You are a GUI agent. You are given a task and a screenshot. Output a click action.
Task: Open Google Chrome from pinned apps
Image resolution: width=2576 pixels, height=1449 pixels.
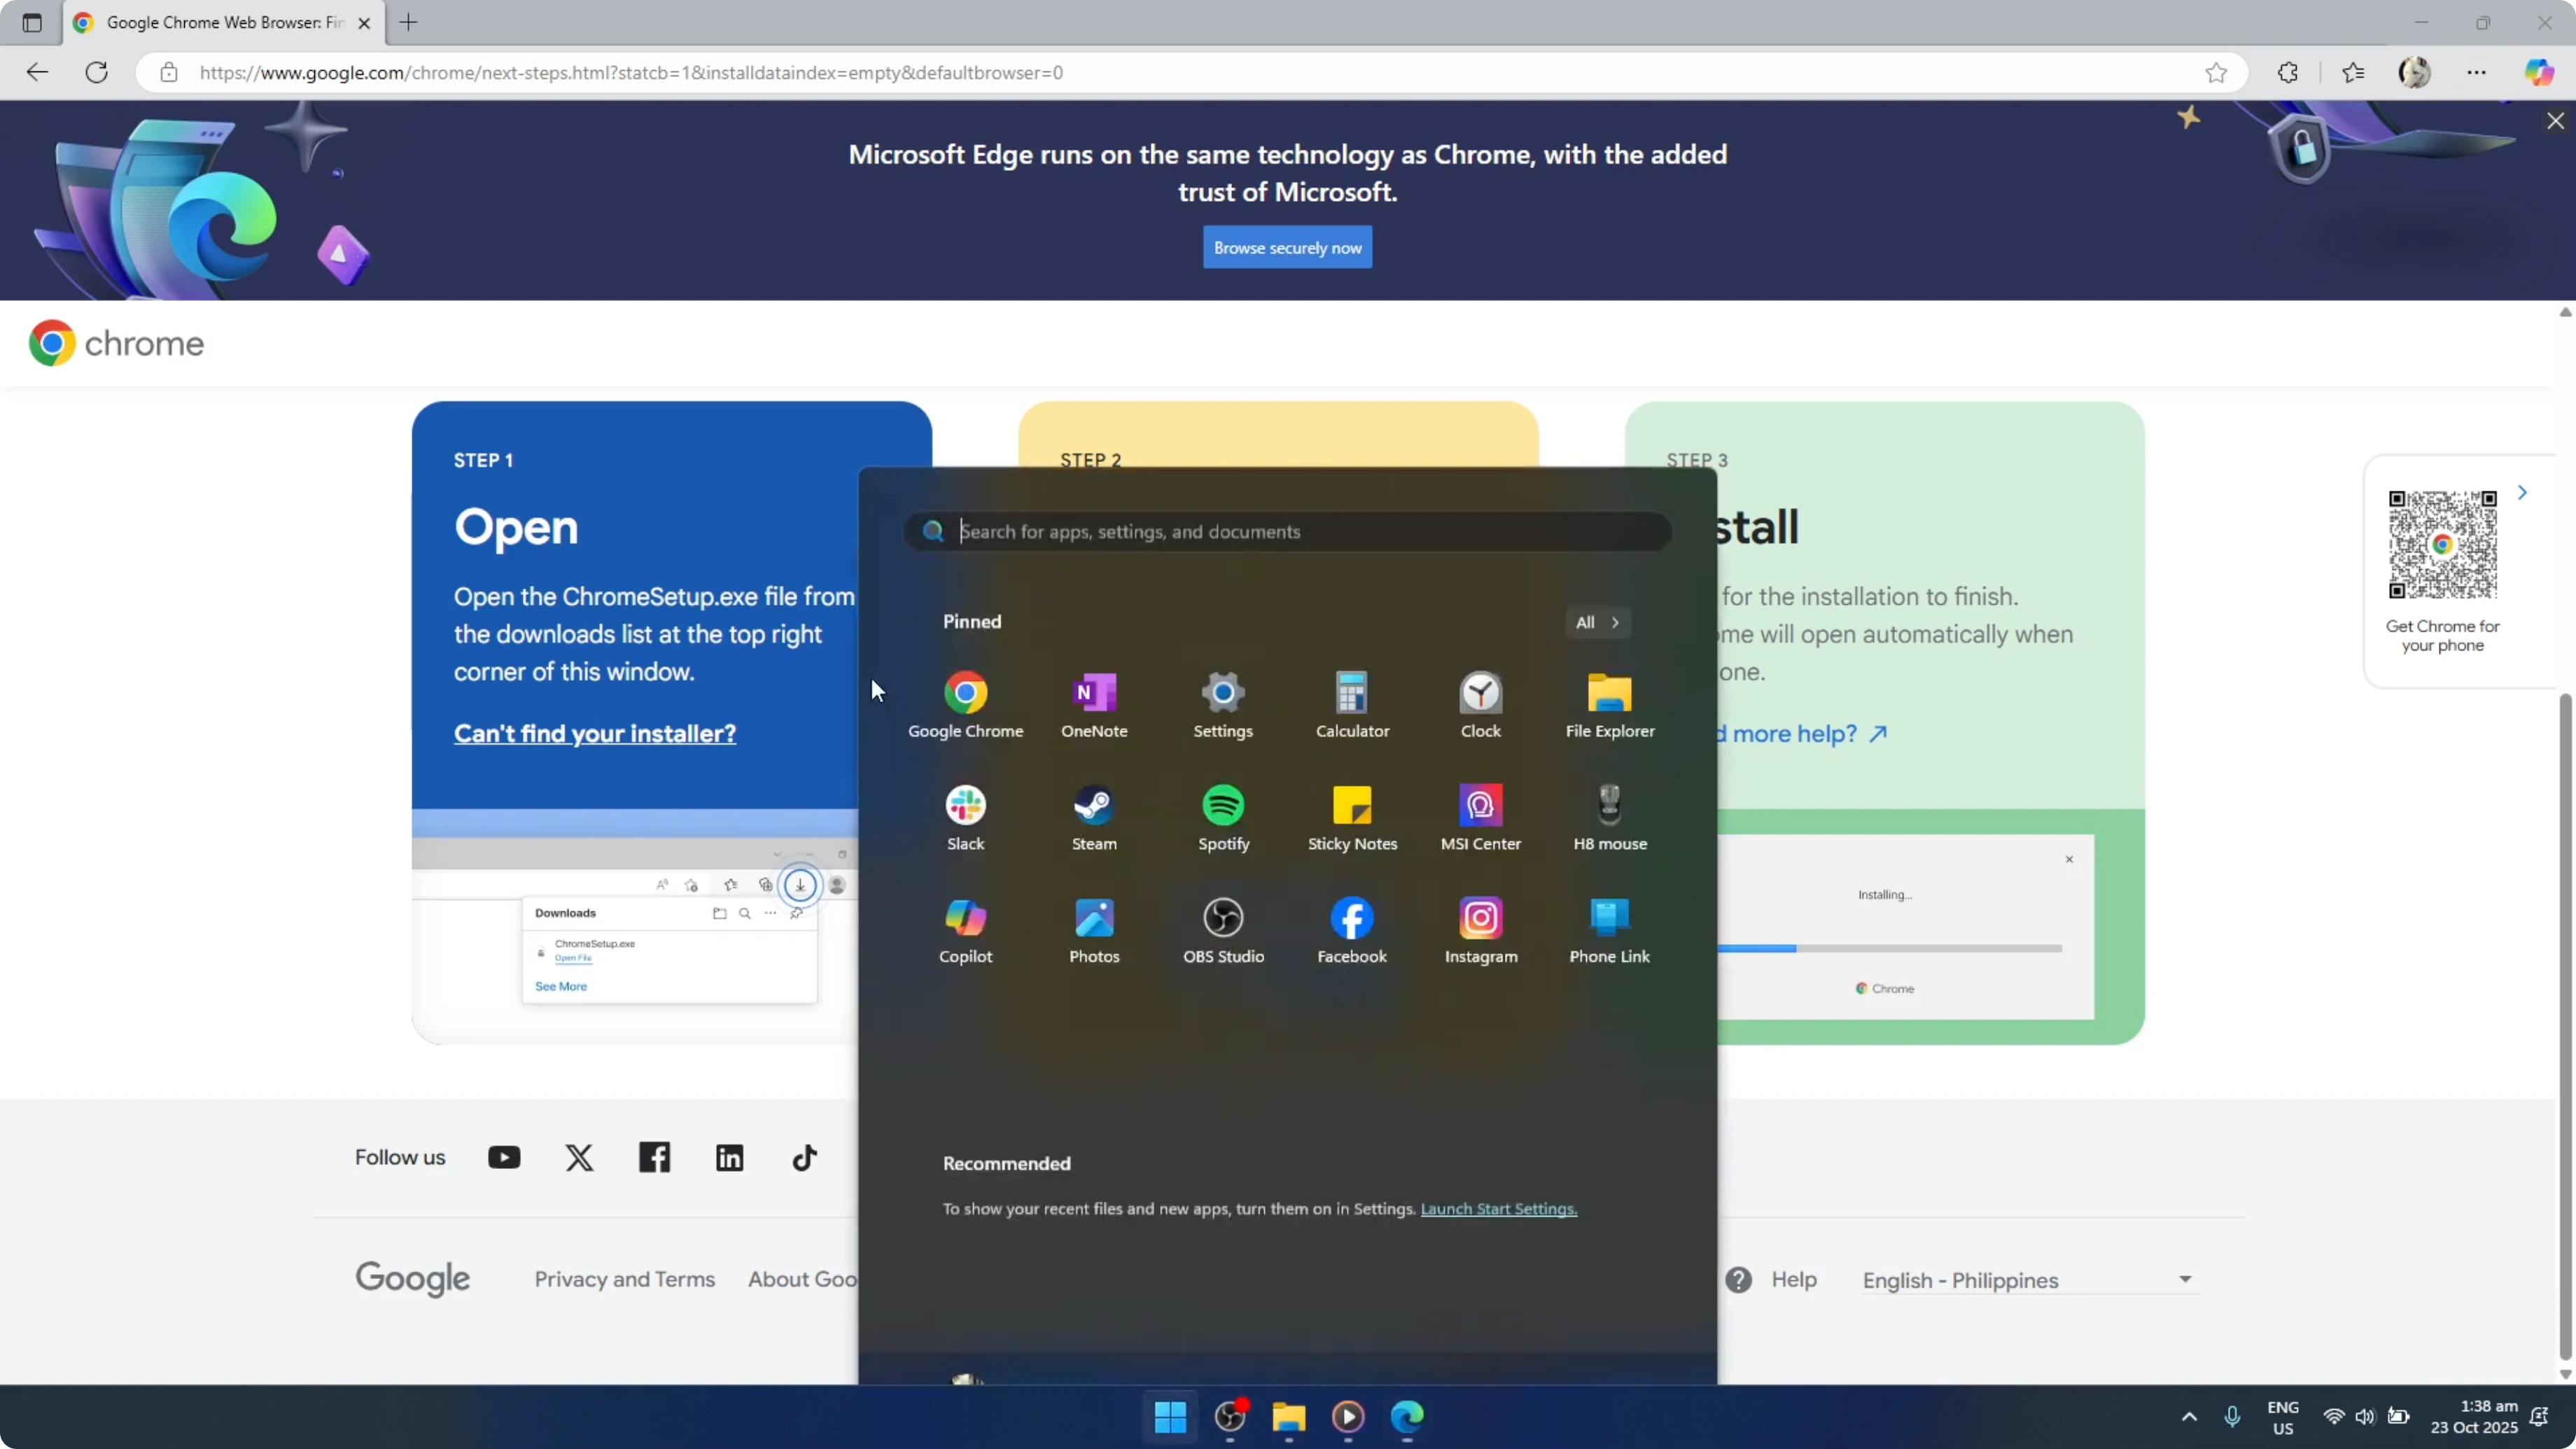click(x=965, y=705)
